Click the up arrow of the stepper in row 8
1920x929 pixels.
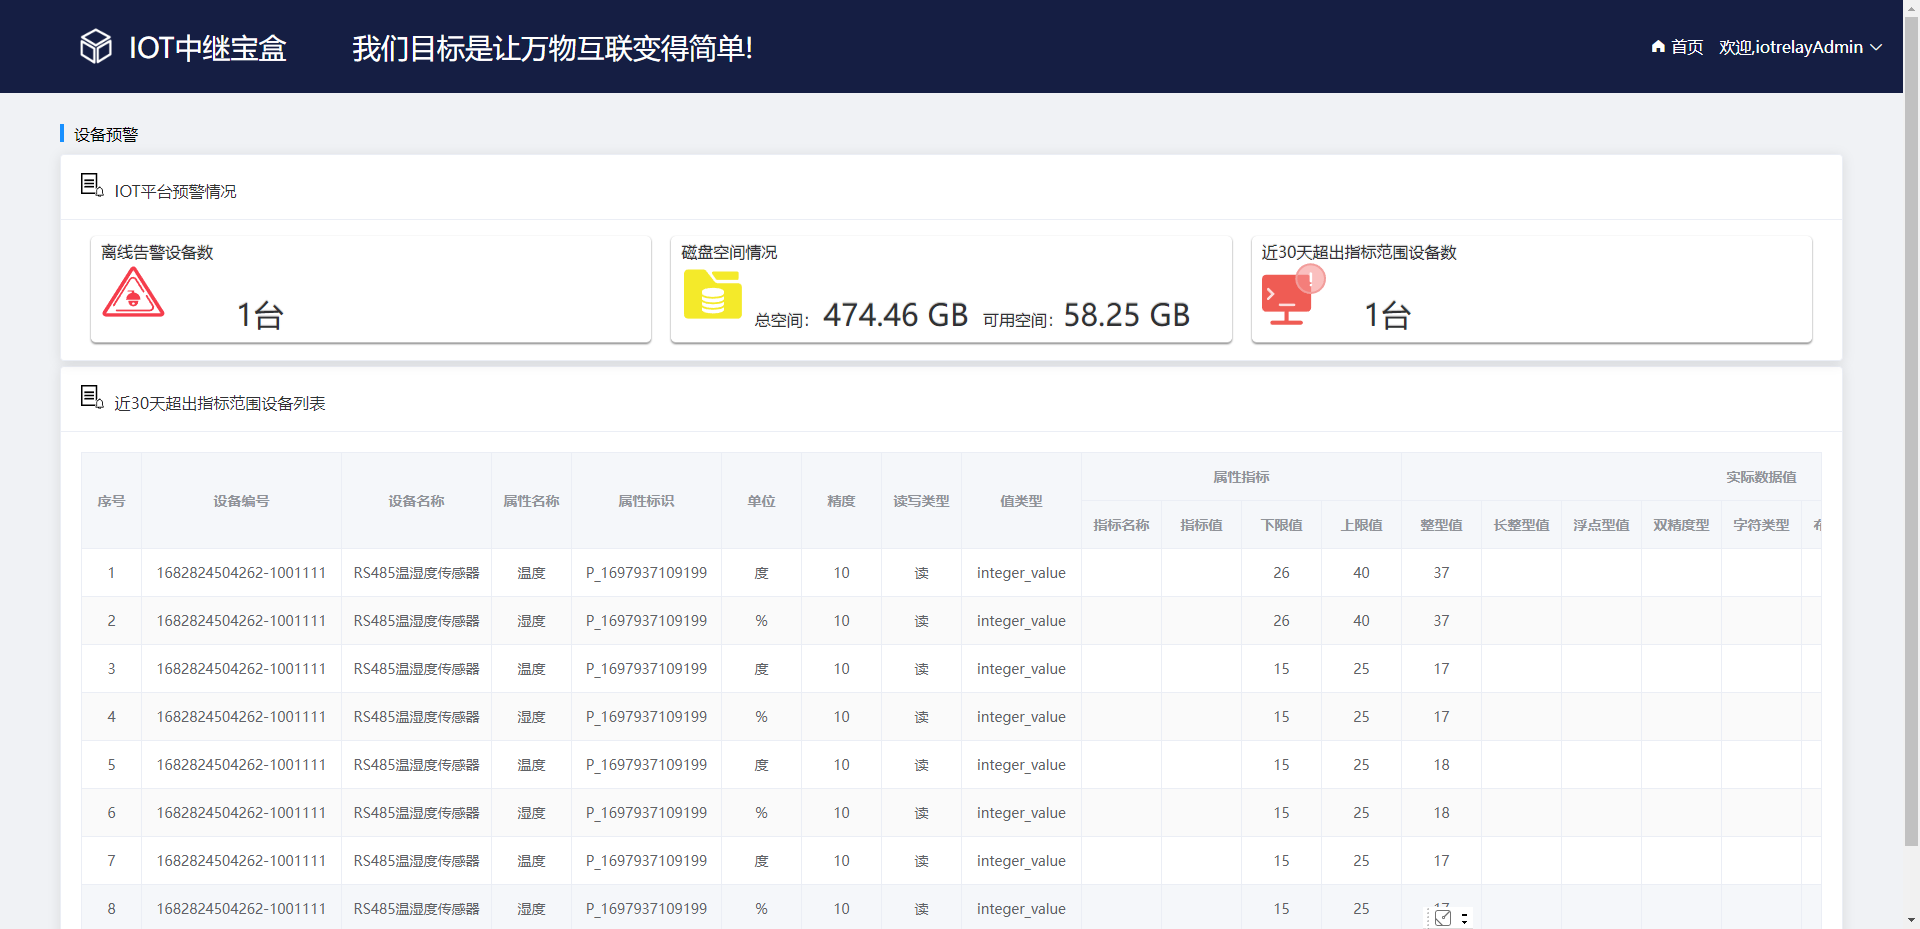[x=1466, y=913]
